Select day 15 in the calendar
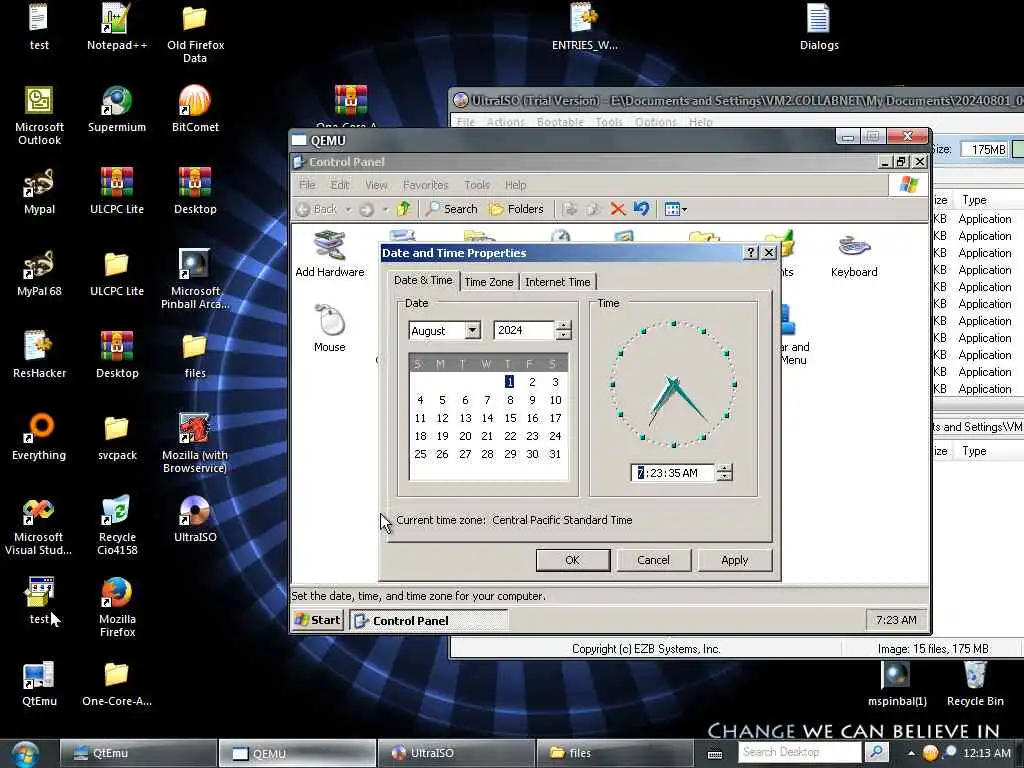Viewport: 1024px width, 768px height. click(x=510, y=418)
